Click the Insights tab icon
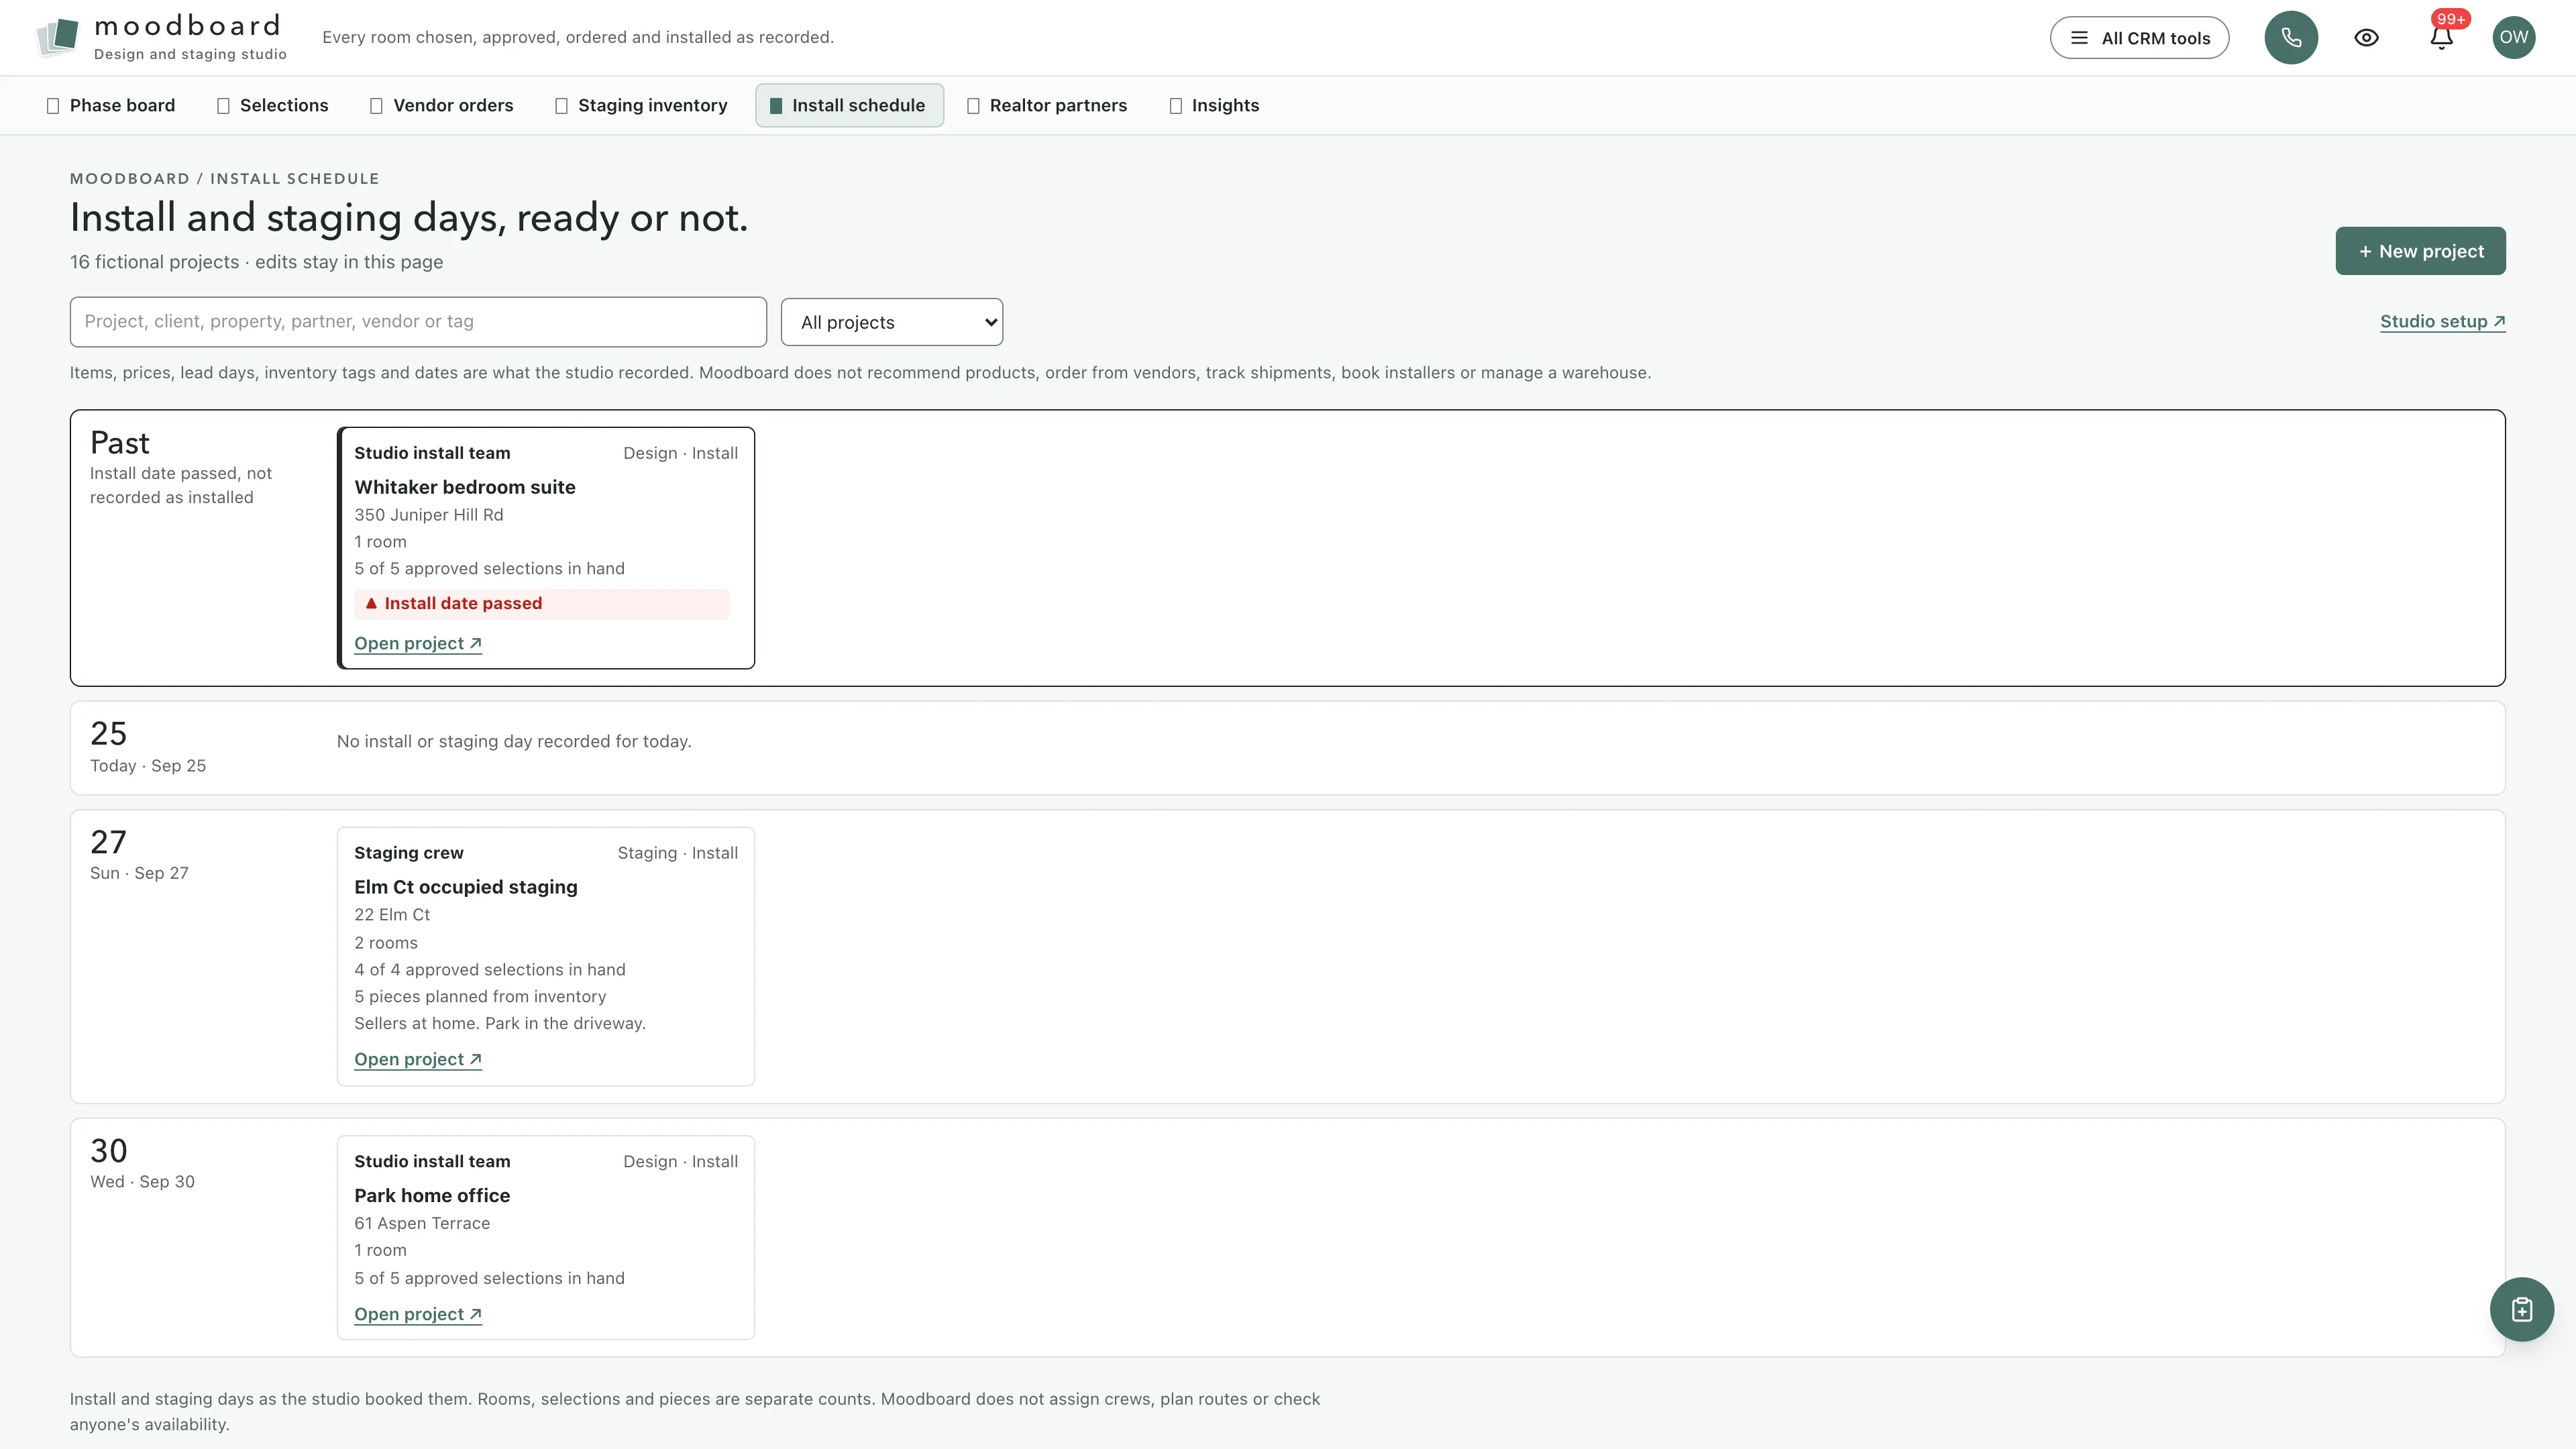Viewport: 2576px width, 1449px height. (1175, 106)
